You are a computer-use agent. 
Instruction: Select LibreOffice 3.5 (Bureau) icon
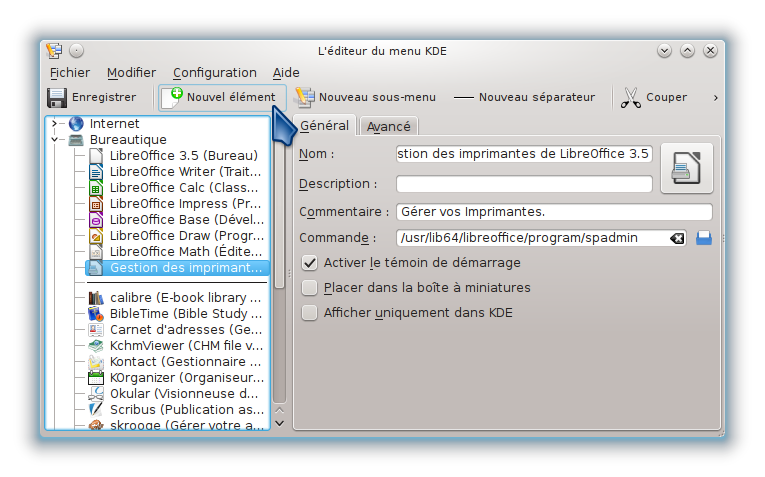(96, 156)
